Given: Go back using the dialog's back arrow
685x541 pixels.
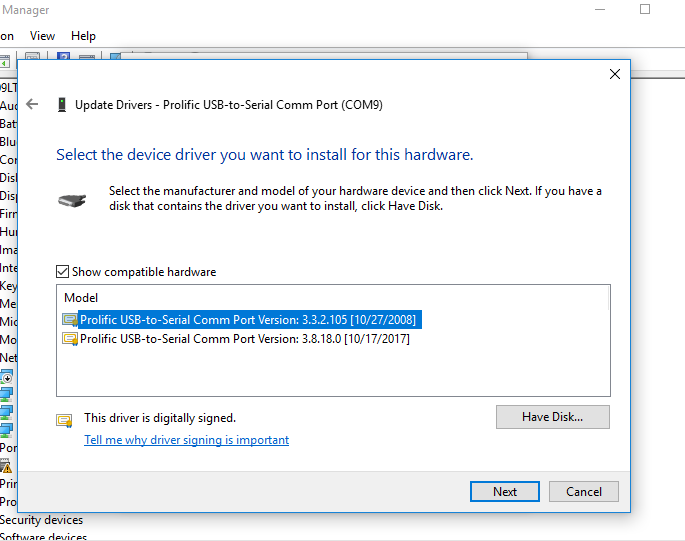Looking at the screenshot, I should (x=32, y=104).
